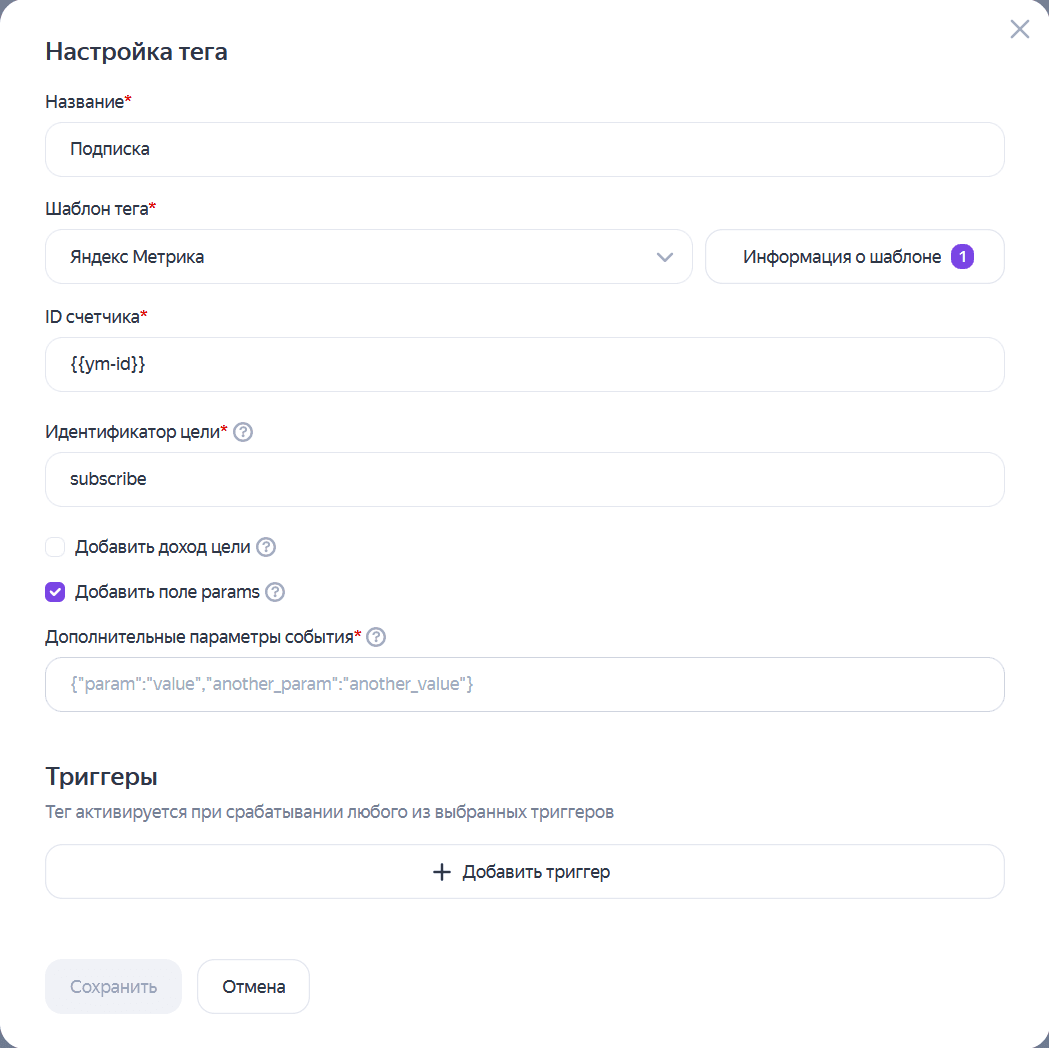1049x1048 pixels.
Task: Click the purple 1 badge on template info button
Action: (961, 256)
